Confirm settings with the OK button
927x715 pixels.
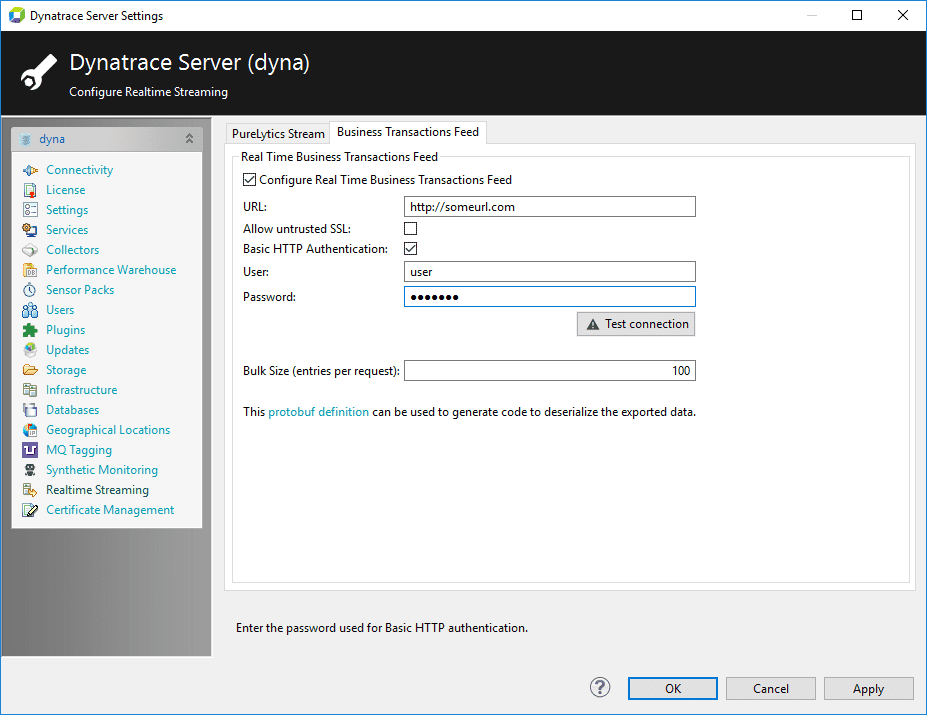click(673, 688)
